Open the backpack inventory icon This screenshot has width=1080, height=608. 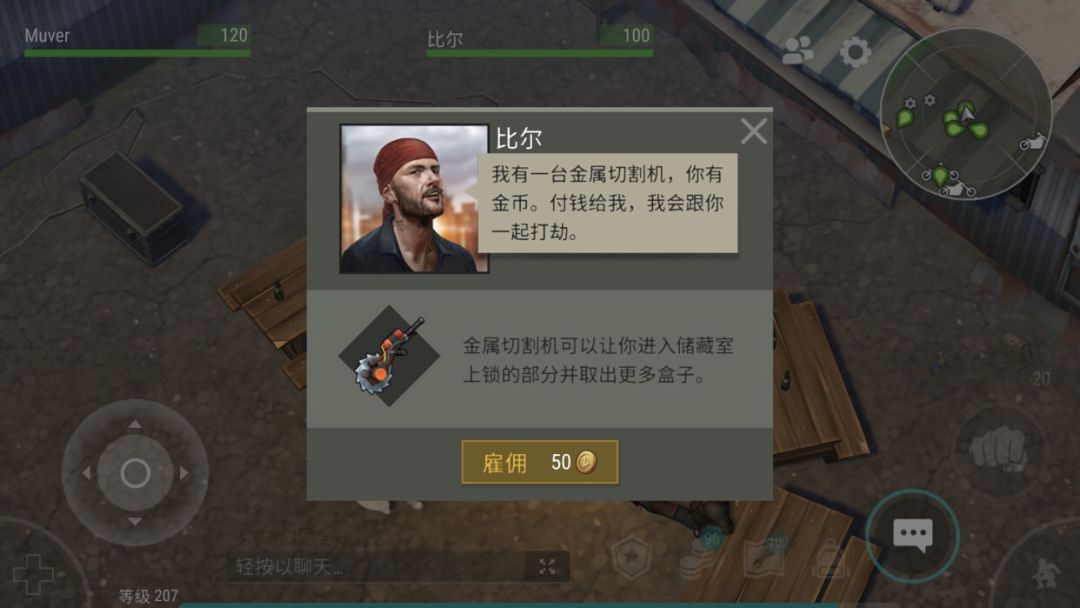click(831, 559)
